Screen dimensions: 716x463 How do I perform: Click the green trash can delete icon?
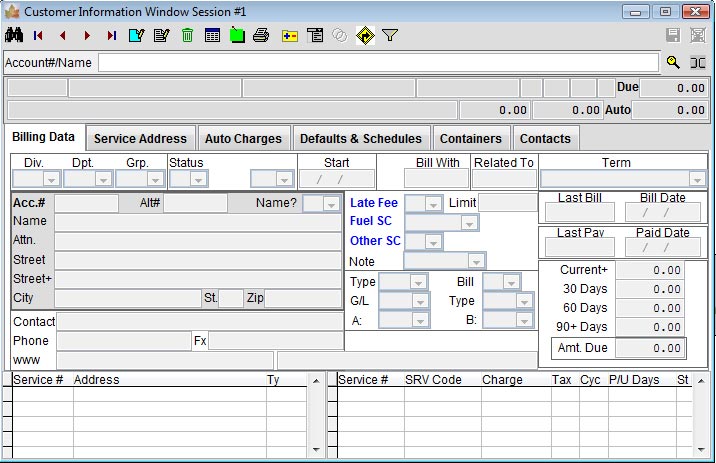point(187,36)
